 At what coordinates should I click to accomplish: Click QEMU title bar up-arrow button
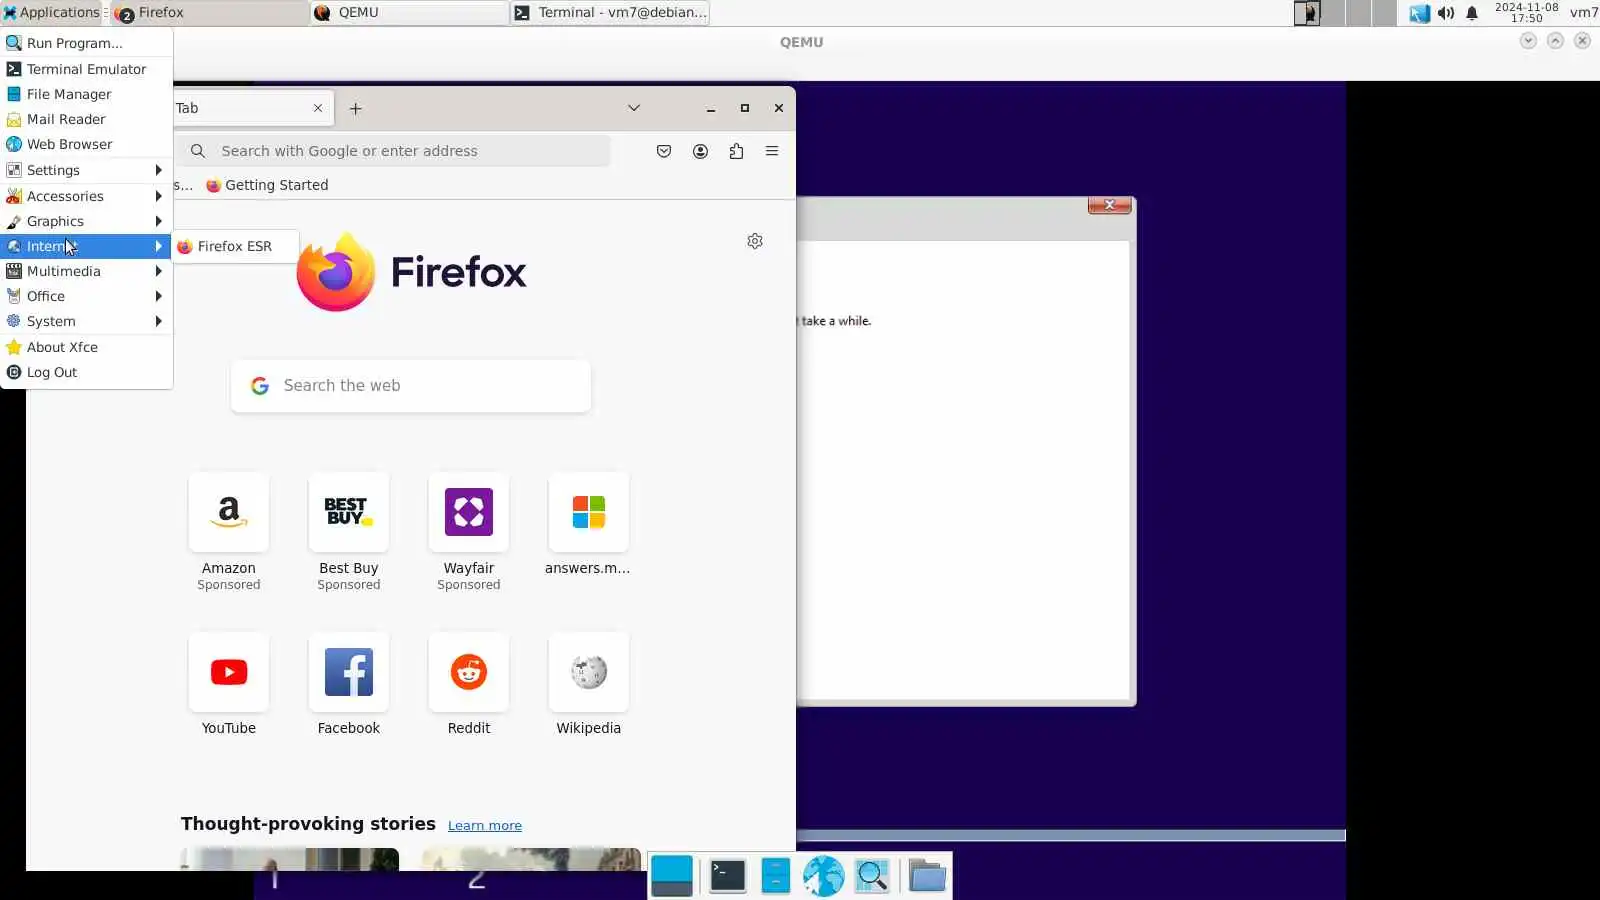tap(1555, 41)
